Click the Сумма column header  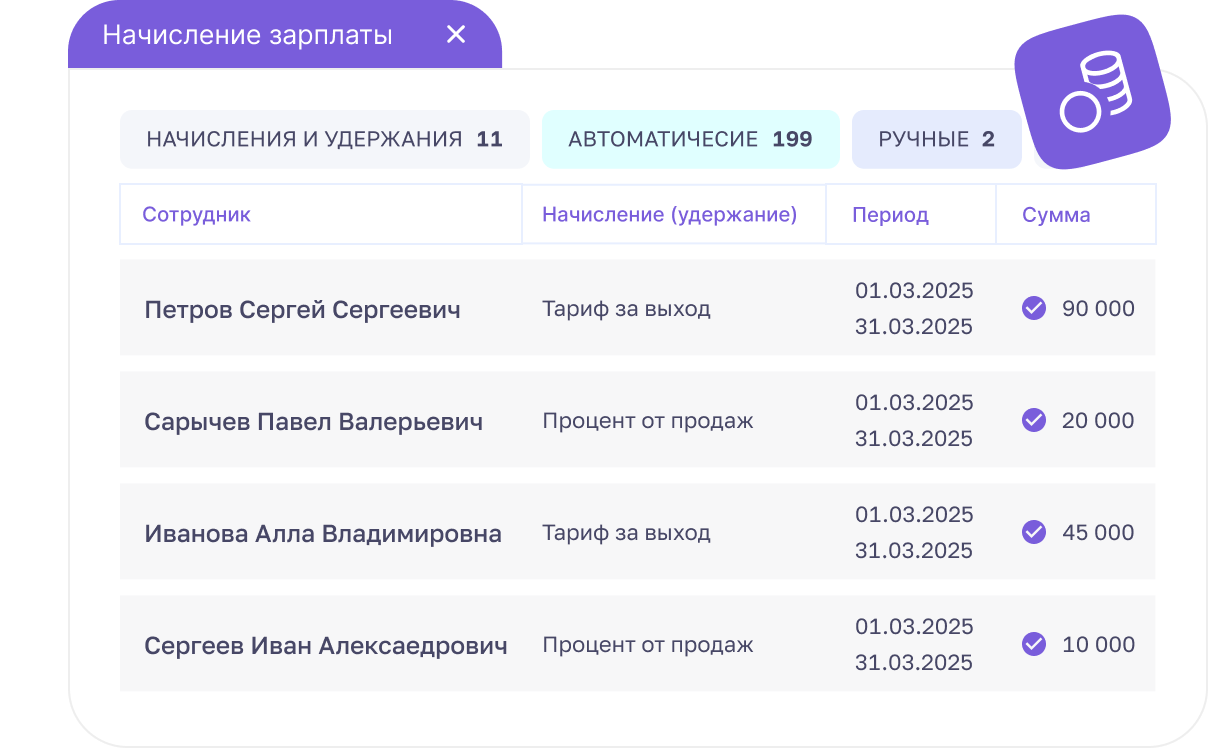click(1056, 214)
